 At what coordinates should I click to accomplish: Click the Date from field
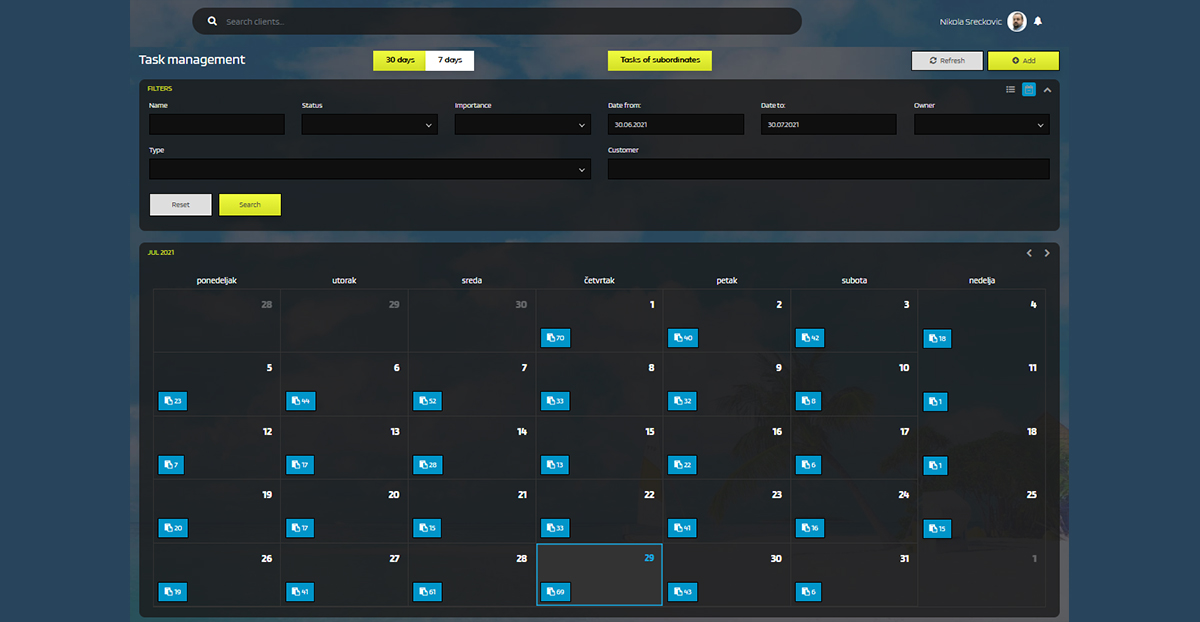675,124
